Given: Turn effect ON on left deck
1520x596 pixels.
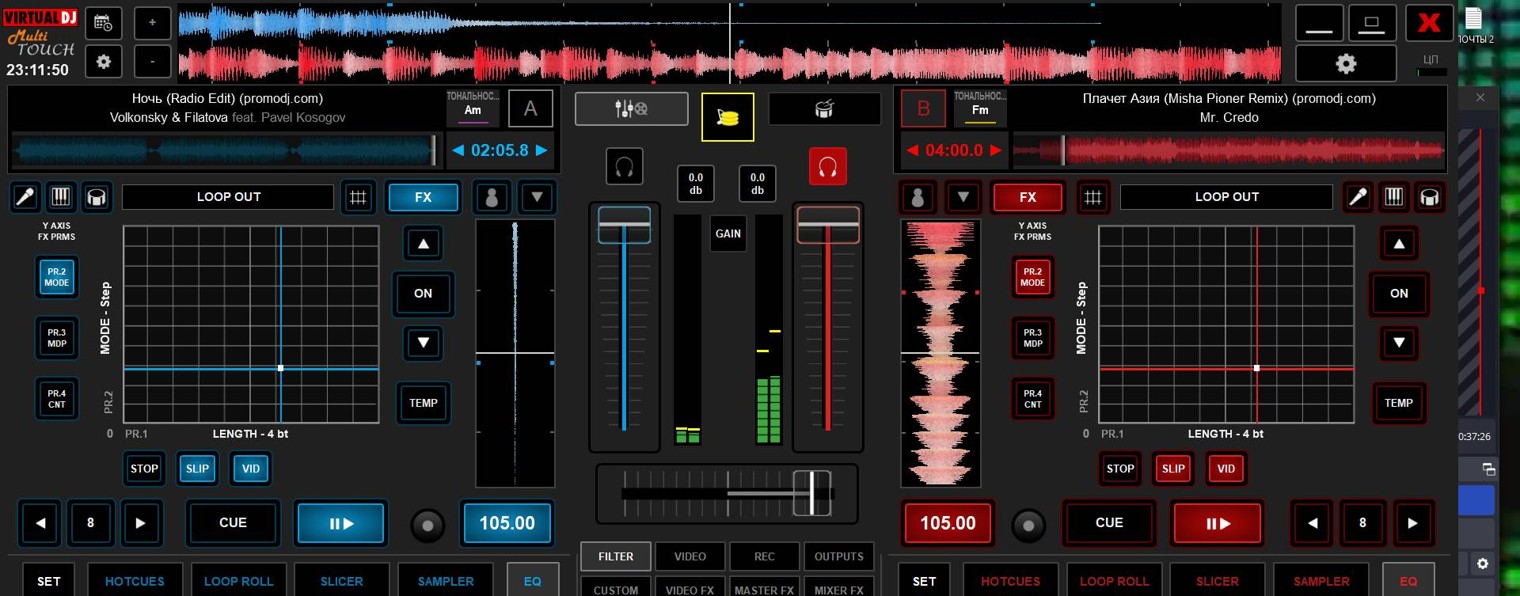Looking at the screenshot, I should coord(423,293).
